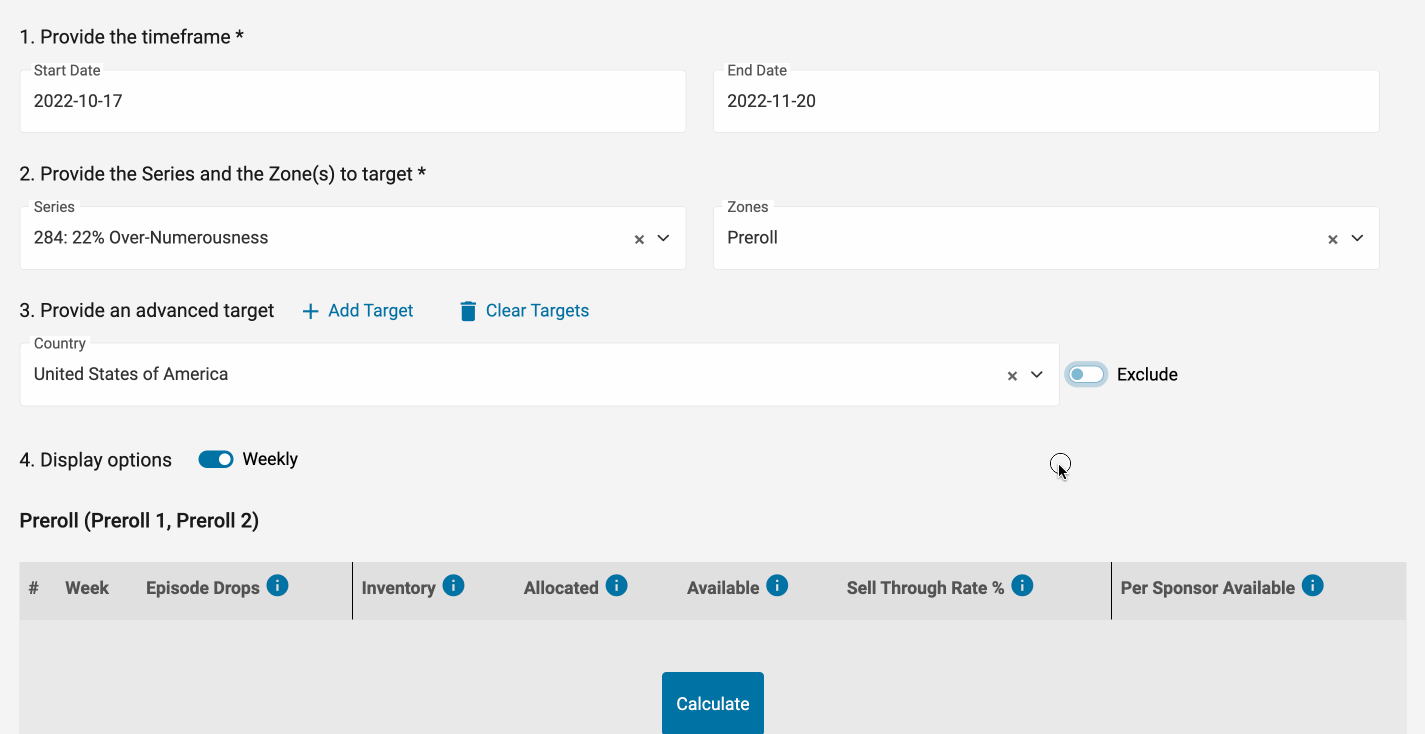Click the Episode Drops column header
The width and height of the screenshot is (1425, 734).
pos(203,588)
